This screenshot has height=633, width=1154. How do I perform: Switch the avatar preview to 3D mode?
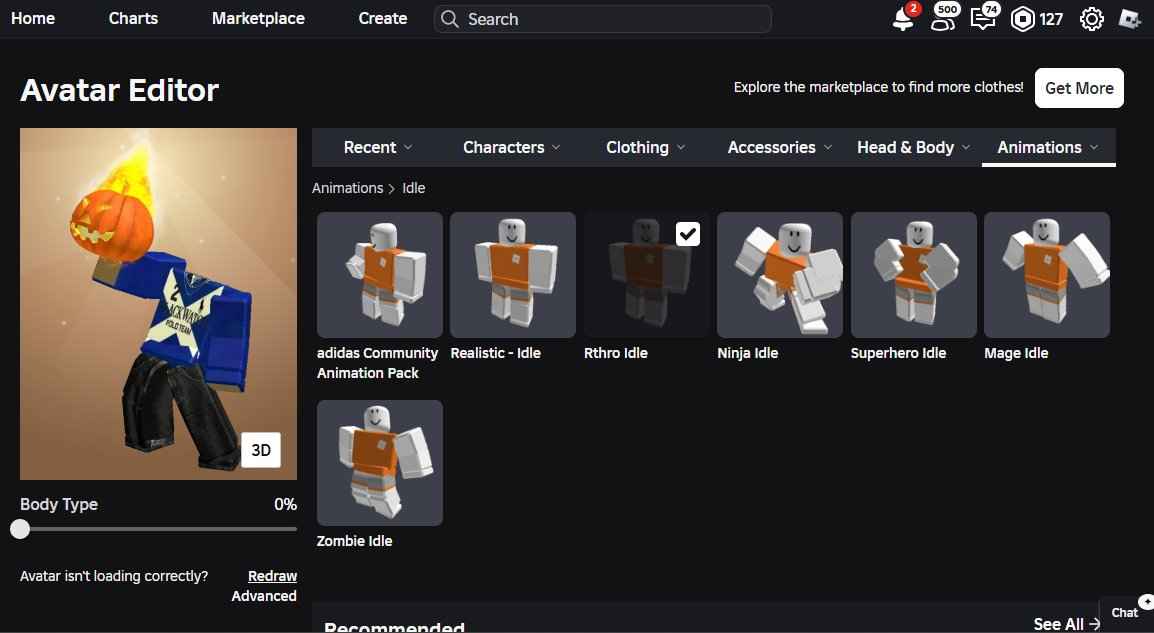coord(260,450)
